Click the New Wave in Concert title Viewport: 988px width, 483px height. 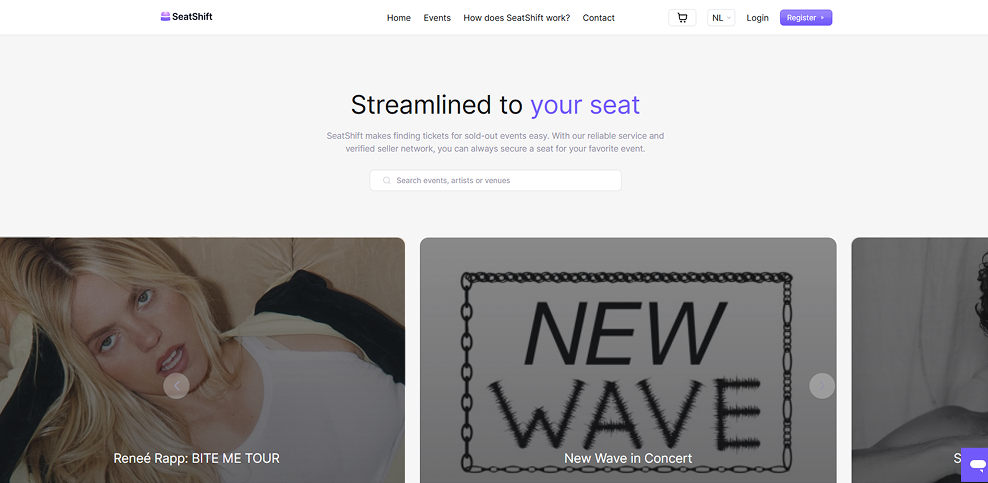[628, 458]
